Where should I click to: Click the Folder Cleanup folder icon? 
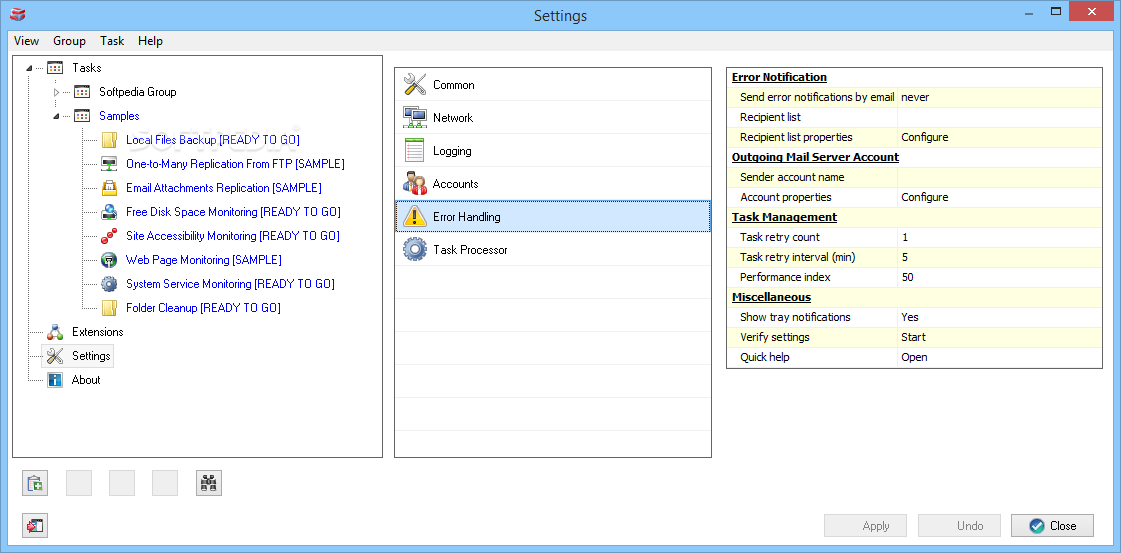pyautogui.click(x=109, y=308)
